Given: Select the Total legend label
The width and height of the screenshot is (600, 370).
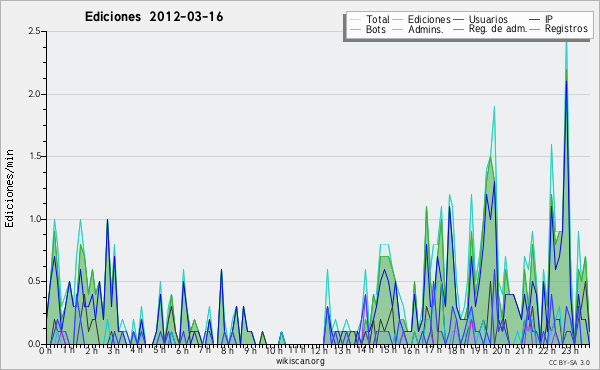Looking at the screenshot, I should [378, 19].
